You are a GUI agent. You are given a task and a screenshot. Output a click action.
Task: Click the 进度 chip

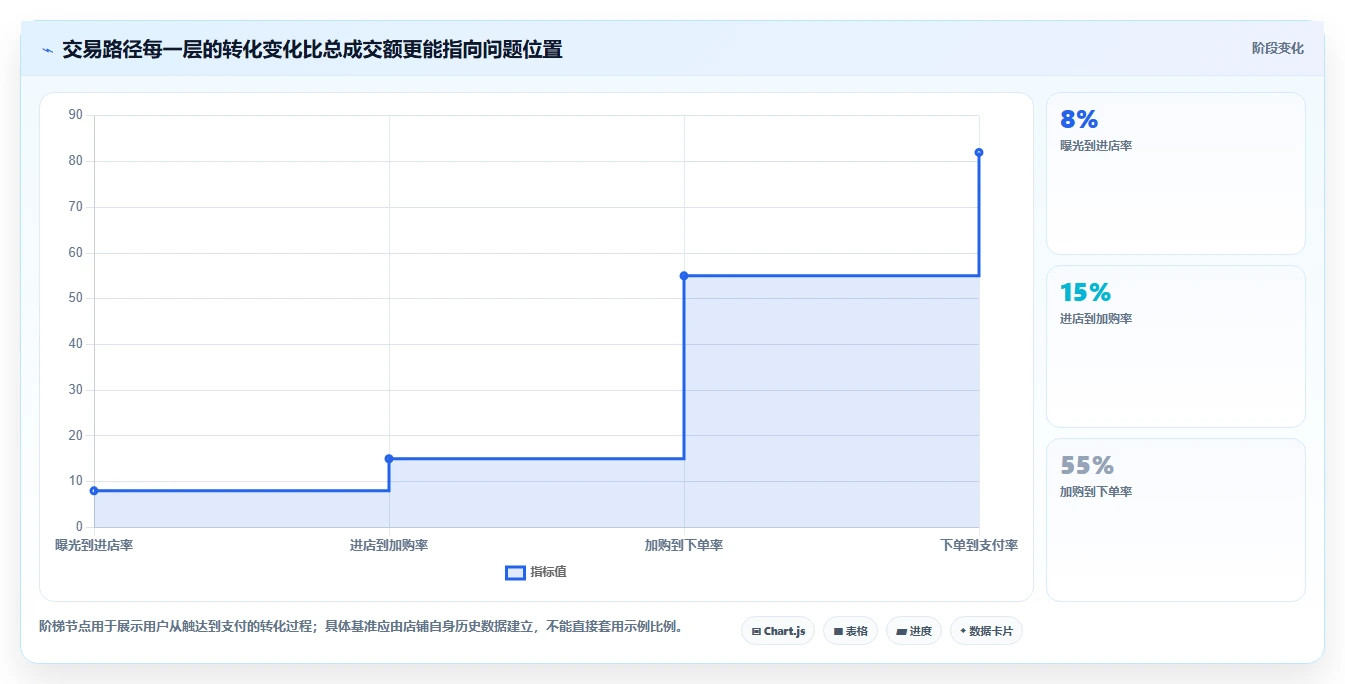914,631
